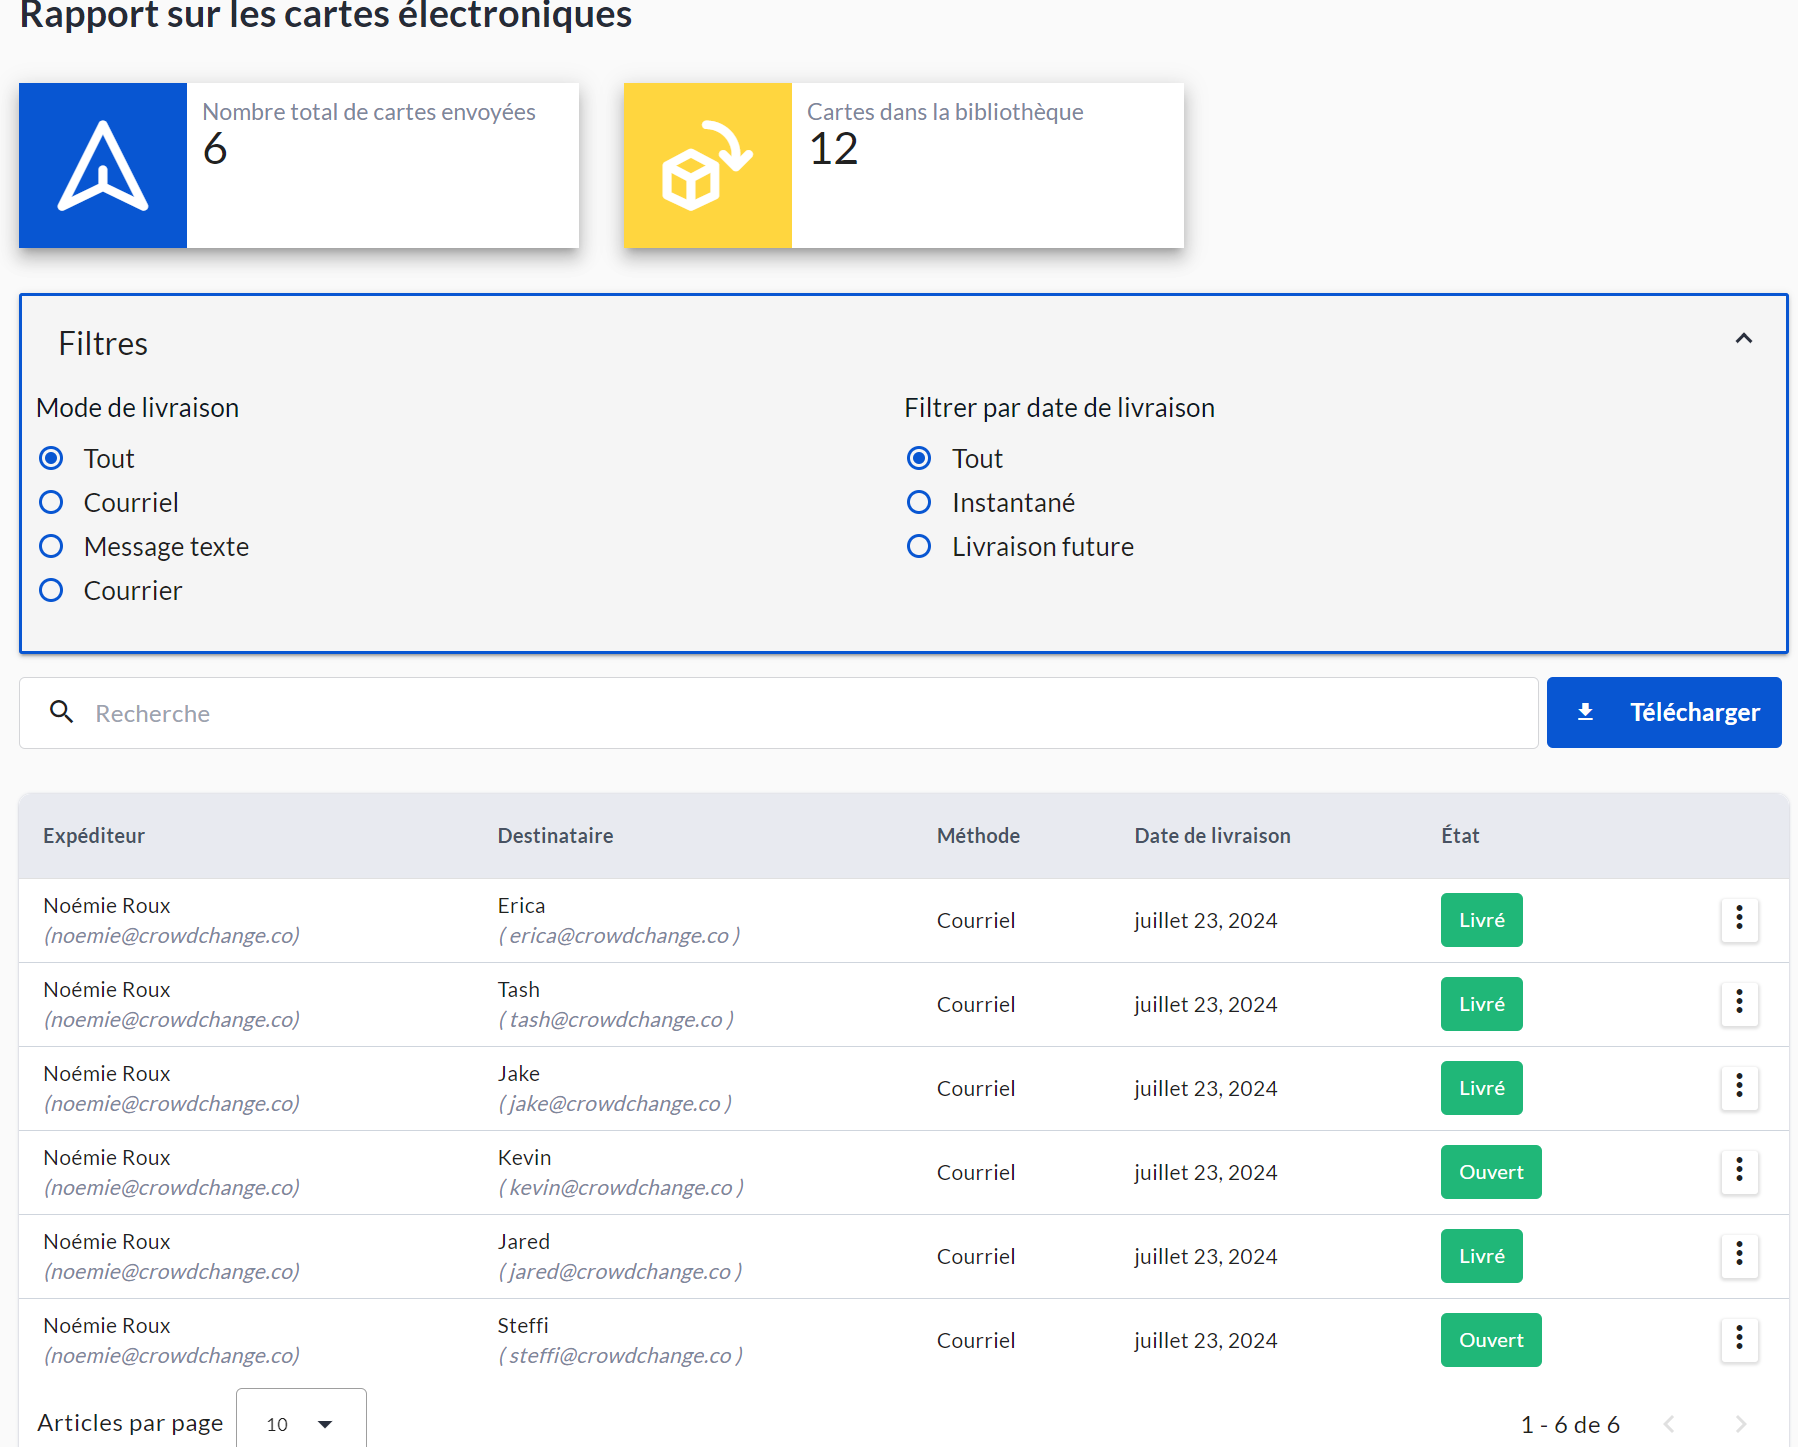The height and width of the screenshot is (1447, 1798).
Task: Select Message texte delivery mode
Action: 51,546
